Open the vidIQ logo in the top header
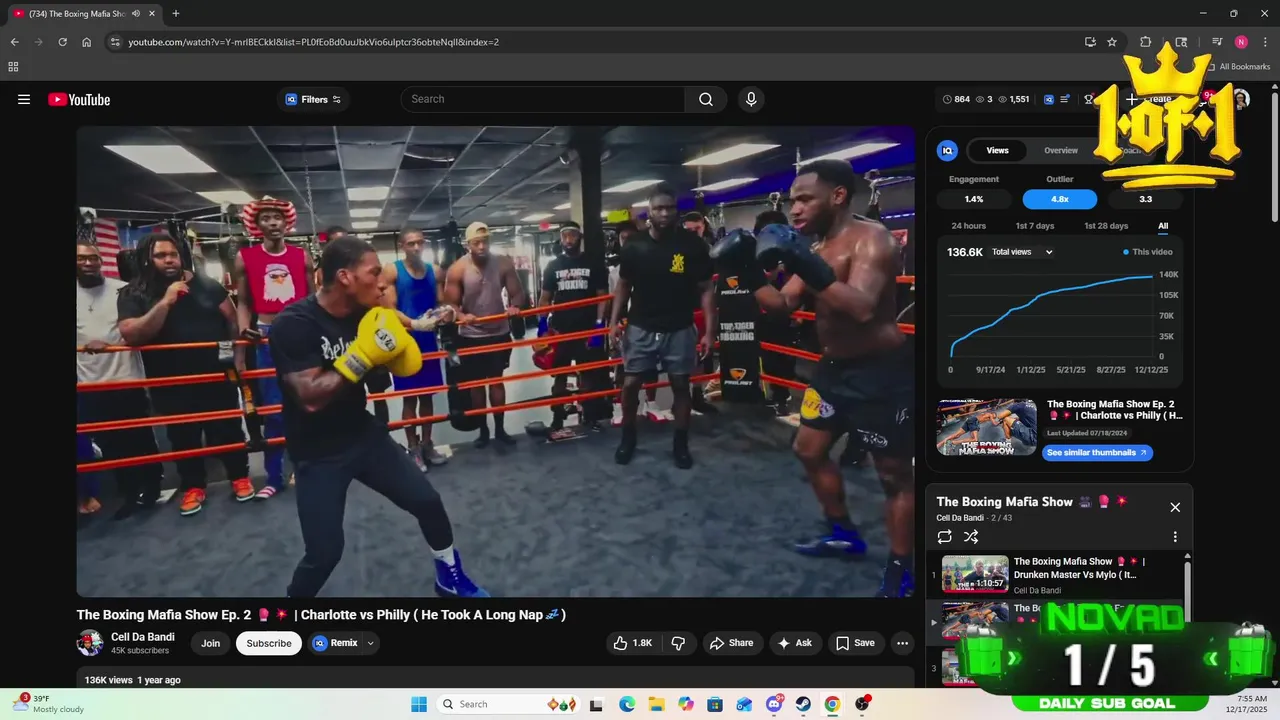The height and width of the screenshot is (720, 1280). pos(1049,99)
